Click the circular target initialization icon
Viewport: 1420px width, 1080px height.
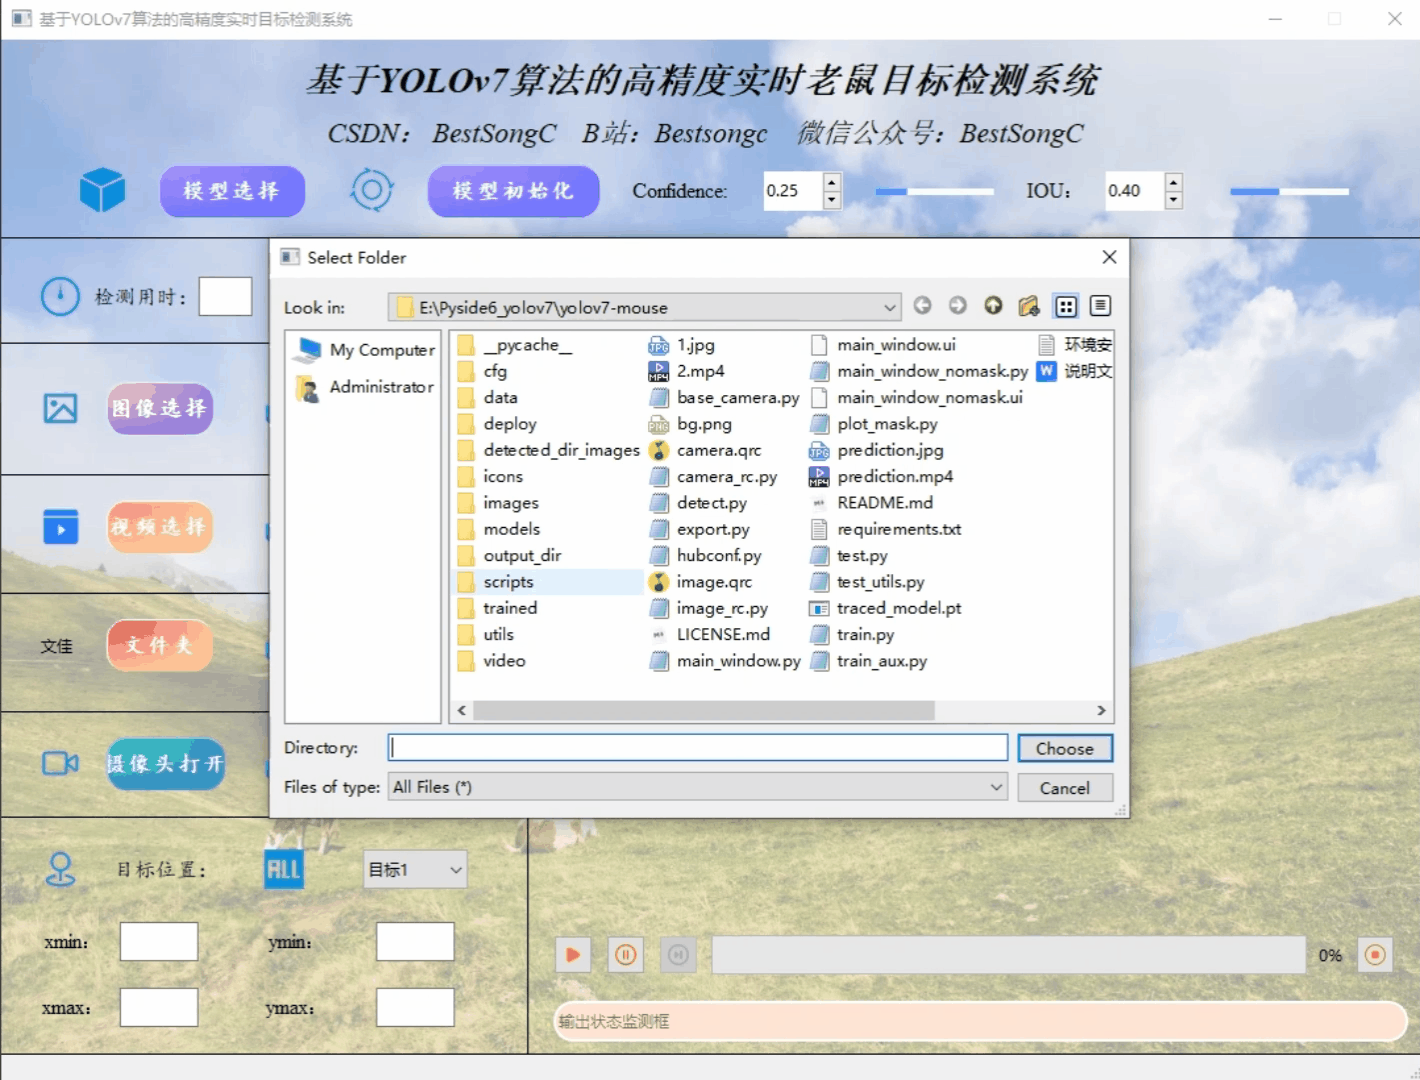coord(371,190)
